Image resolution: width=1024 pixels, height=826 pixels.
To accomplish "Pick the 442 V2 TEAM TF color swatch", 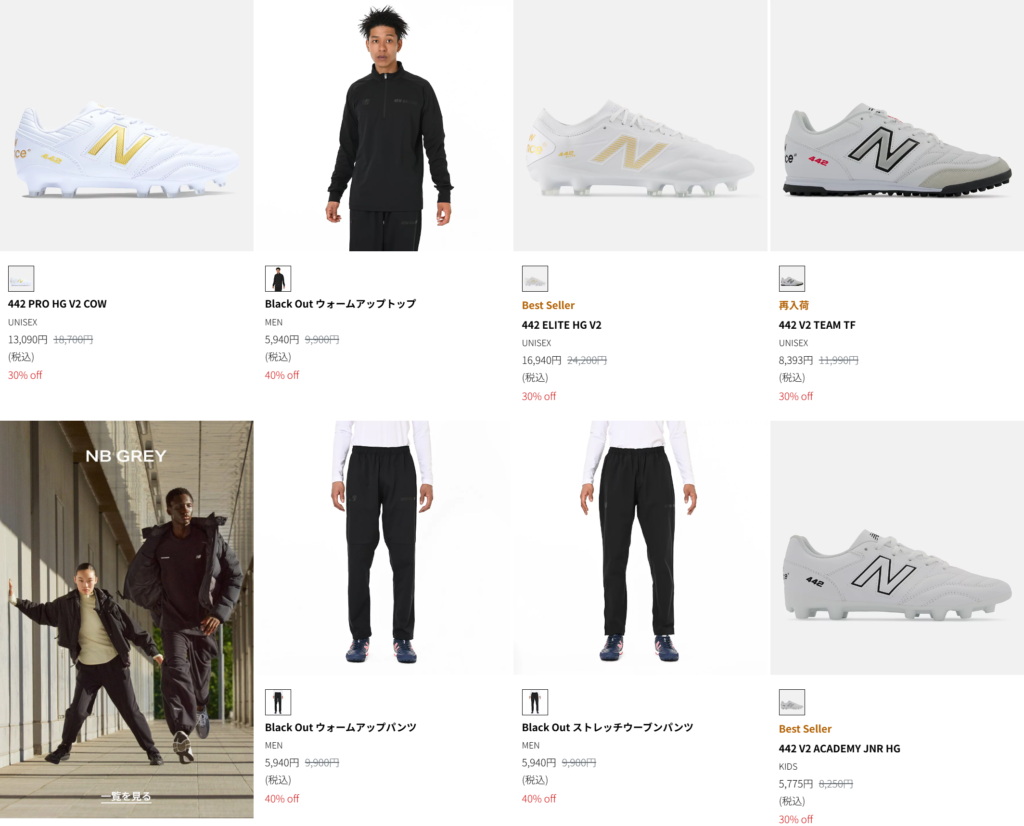I will (x=792, y=278).
